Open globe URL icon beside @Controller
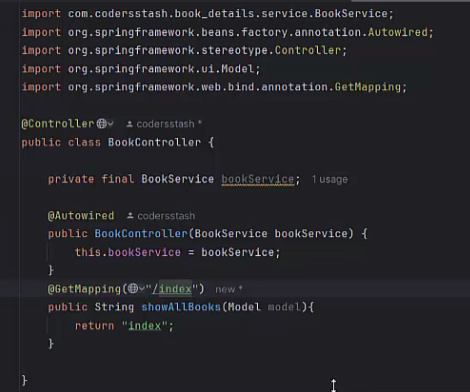This screenshot has height=392, width=470. click(102, 124)
